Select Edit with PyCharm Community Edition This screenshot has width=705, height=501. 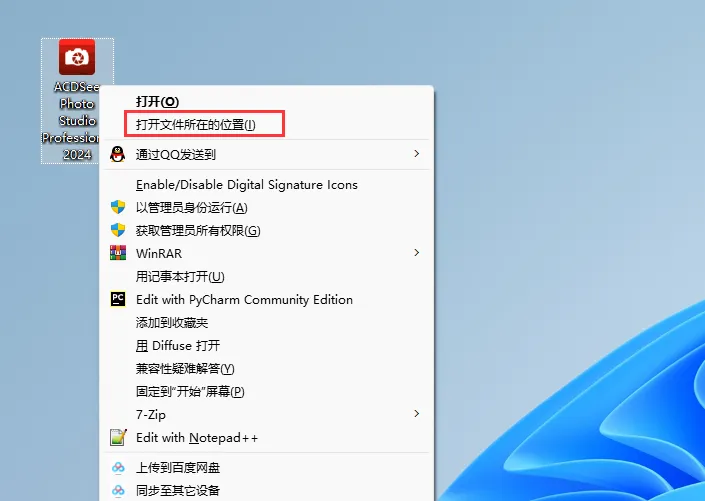pyautogui.click(x=267, y=300)
